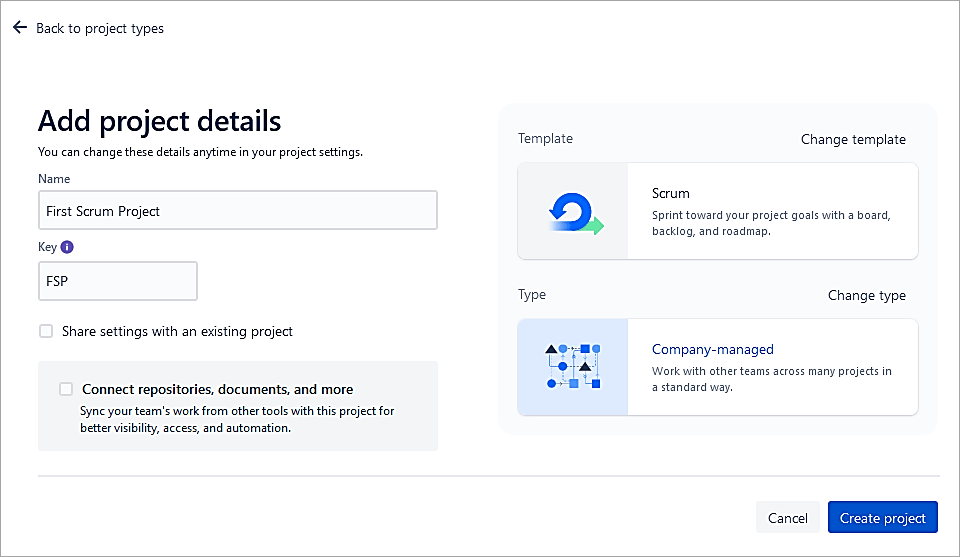This screenshot has height=557, width=960.
Task: Click the Company-managed description text
Action: (x=770, y=379)
